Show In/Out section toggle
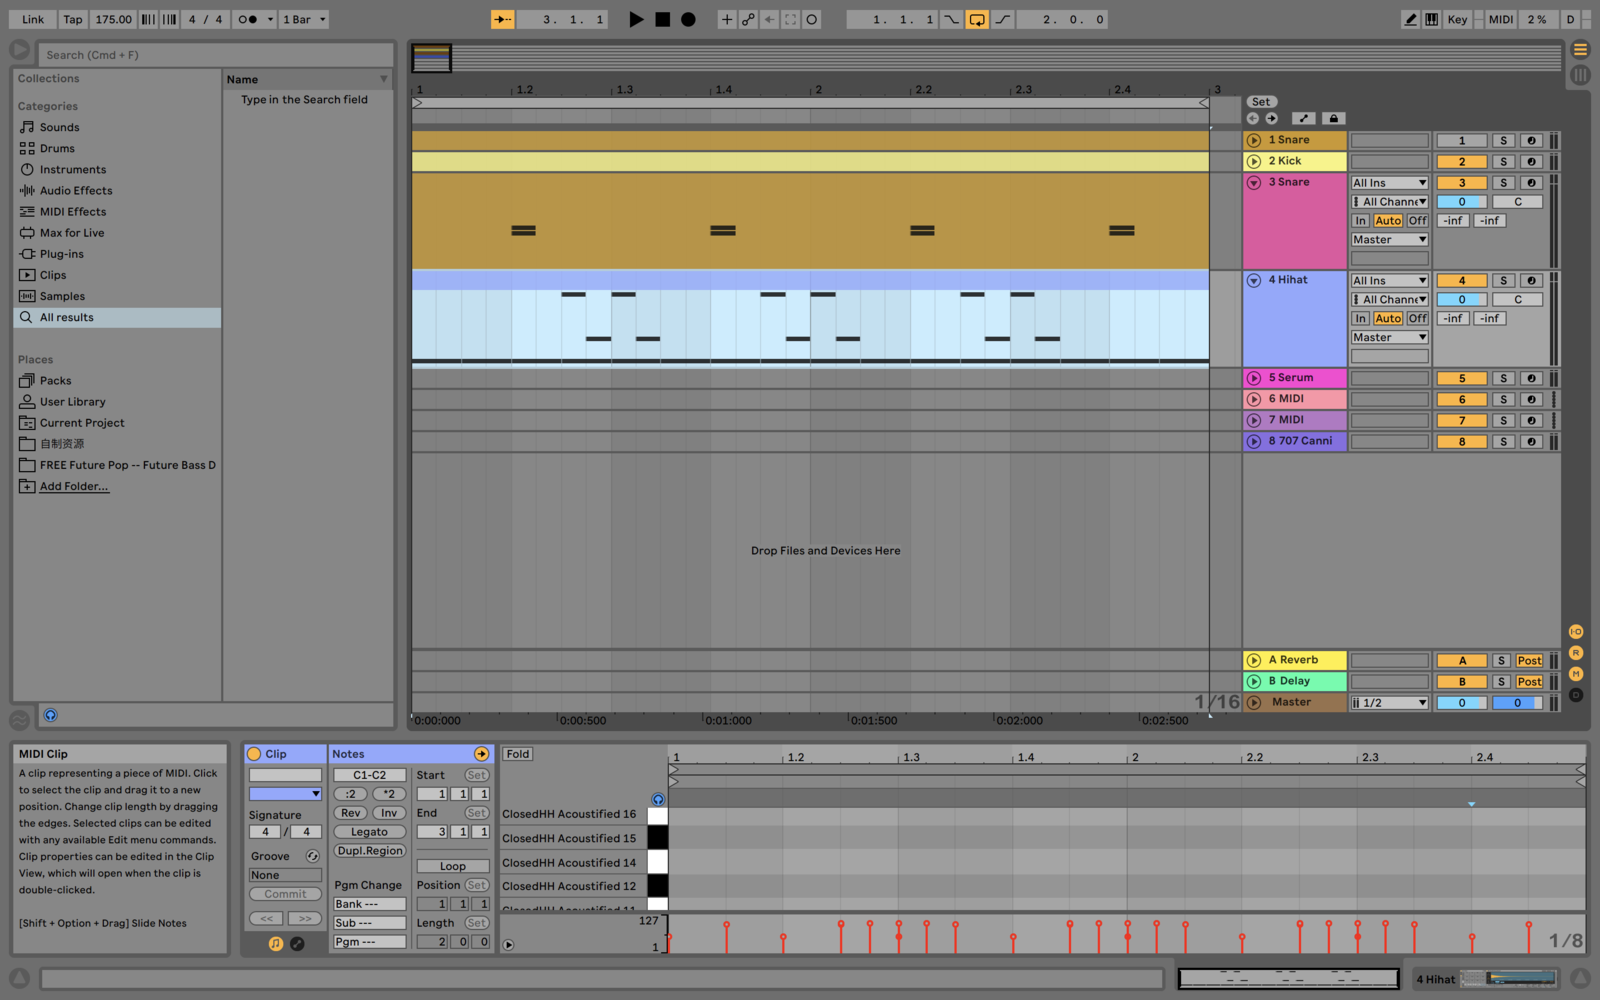The image size is (1600, 1000). [x=1576, y=632]
